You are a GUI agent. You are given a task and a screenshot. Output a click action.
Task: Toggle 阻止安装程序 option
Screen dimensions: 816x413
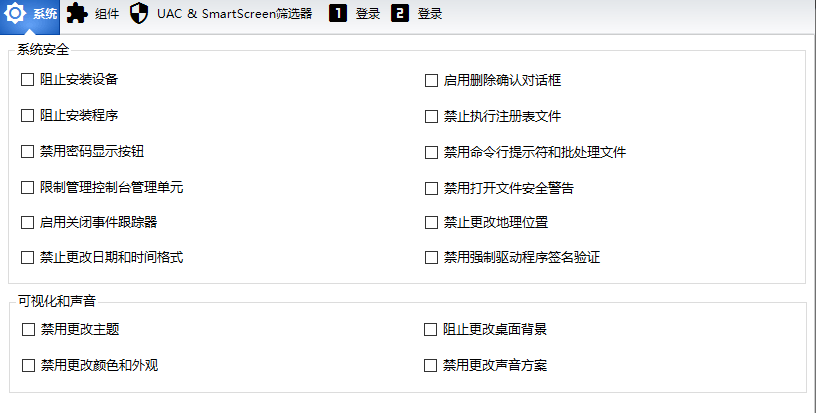tap(28, 116)
